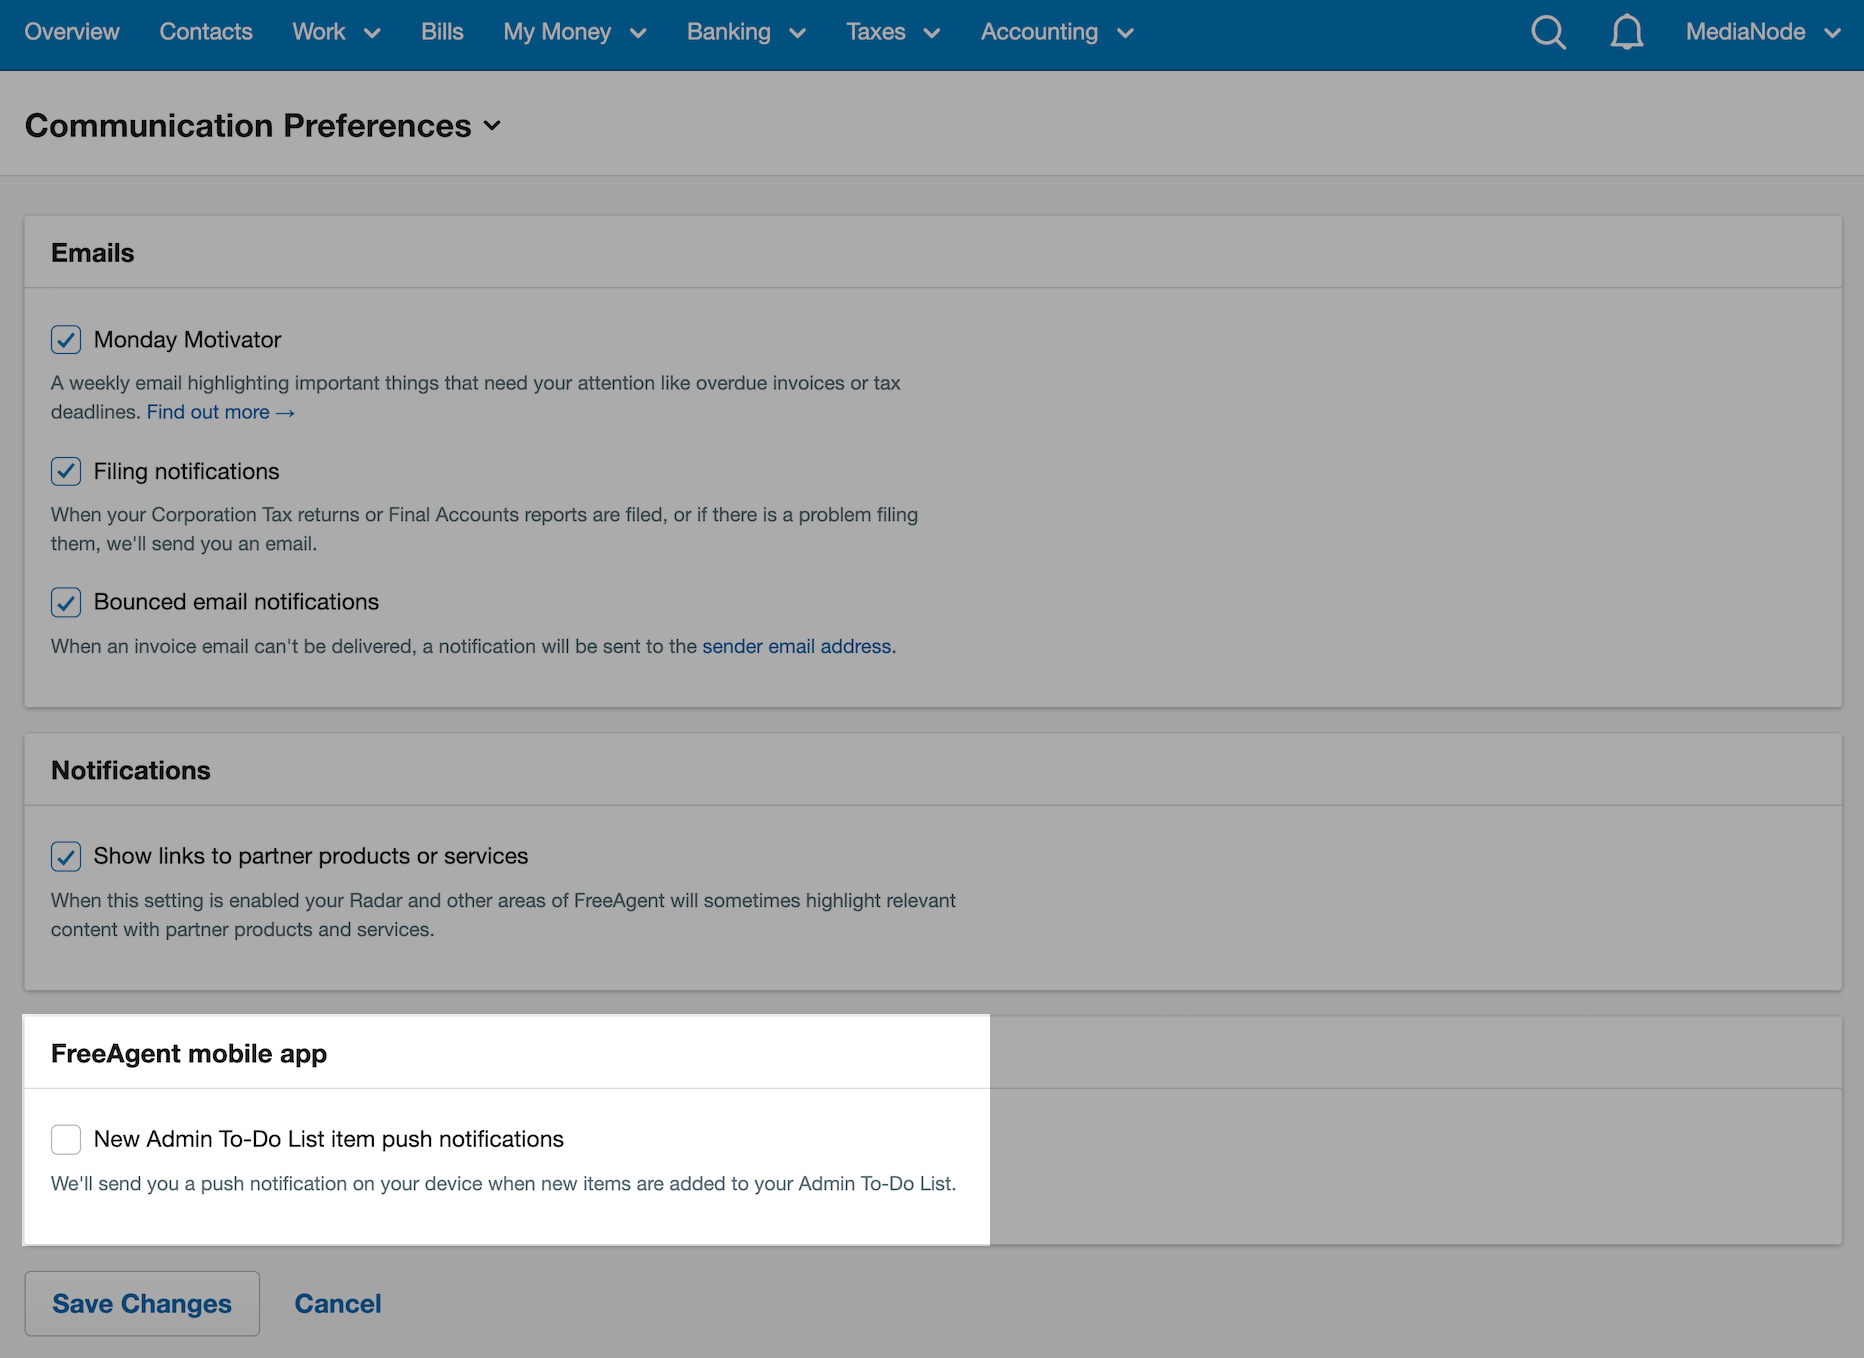Expand the Accounting menu

pyautogui.click(x=1057, y=32)
